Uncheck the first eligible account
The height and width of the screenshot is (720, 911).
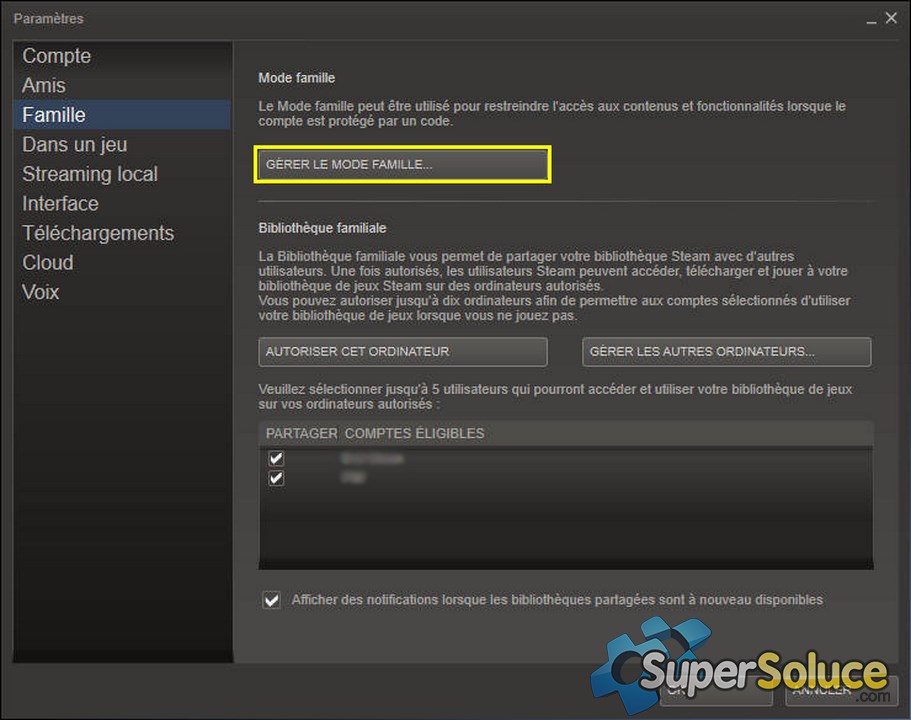(276, 458)
